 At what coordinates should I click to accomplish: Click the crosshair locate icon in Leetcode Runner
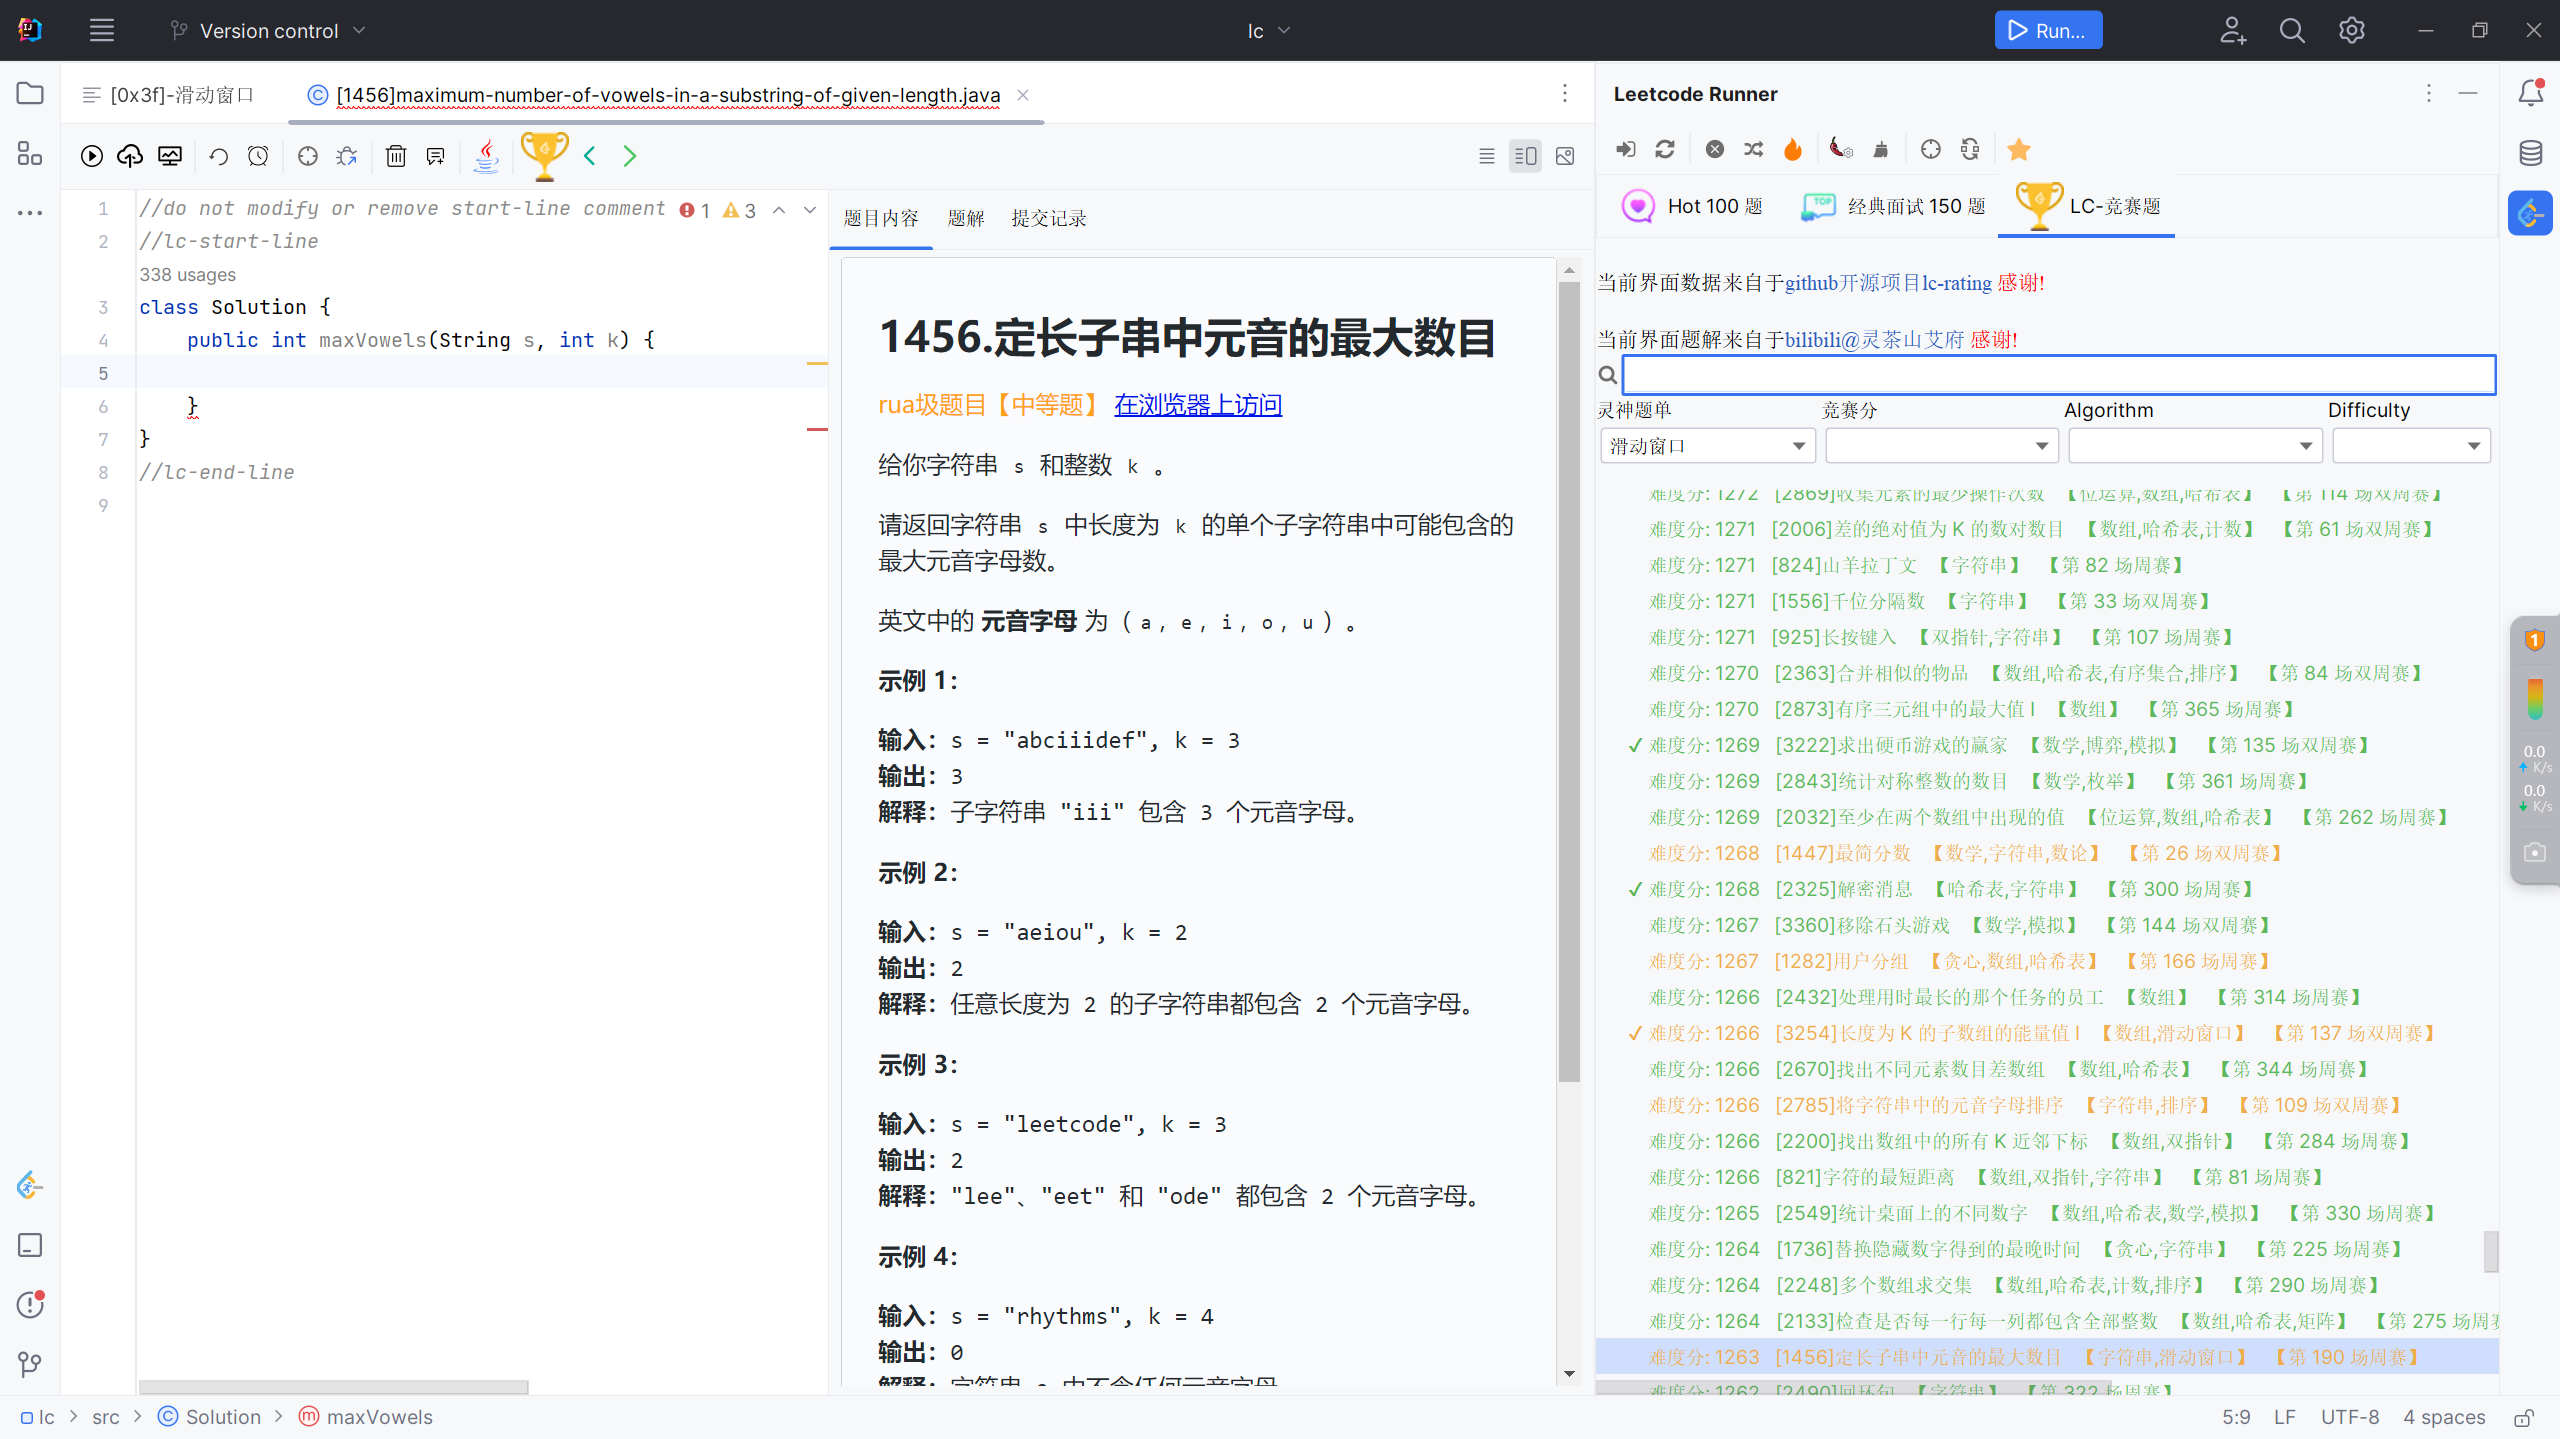(1931, 149)
